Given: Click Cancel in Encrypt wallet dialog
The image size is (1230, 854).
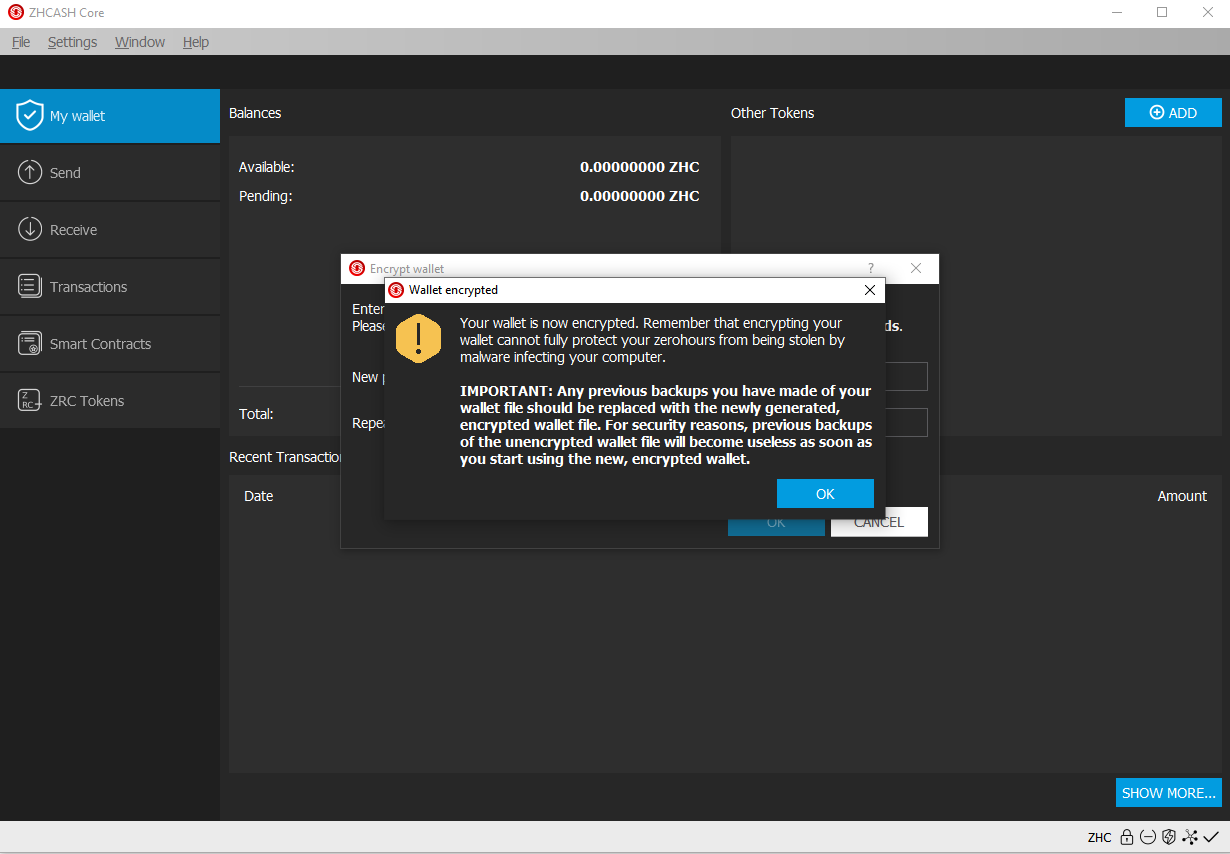Looking at the screenshot, I should [879, 522].
